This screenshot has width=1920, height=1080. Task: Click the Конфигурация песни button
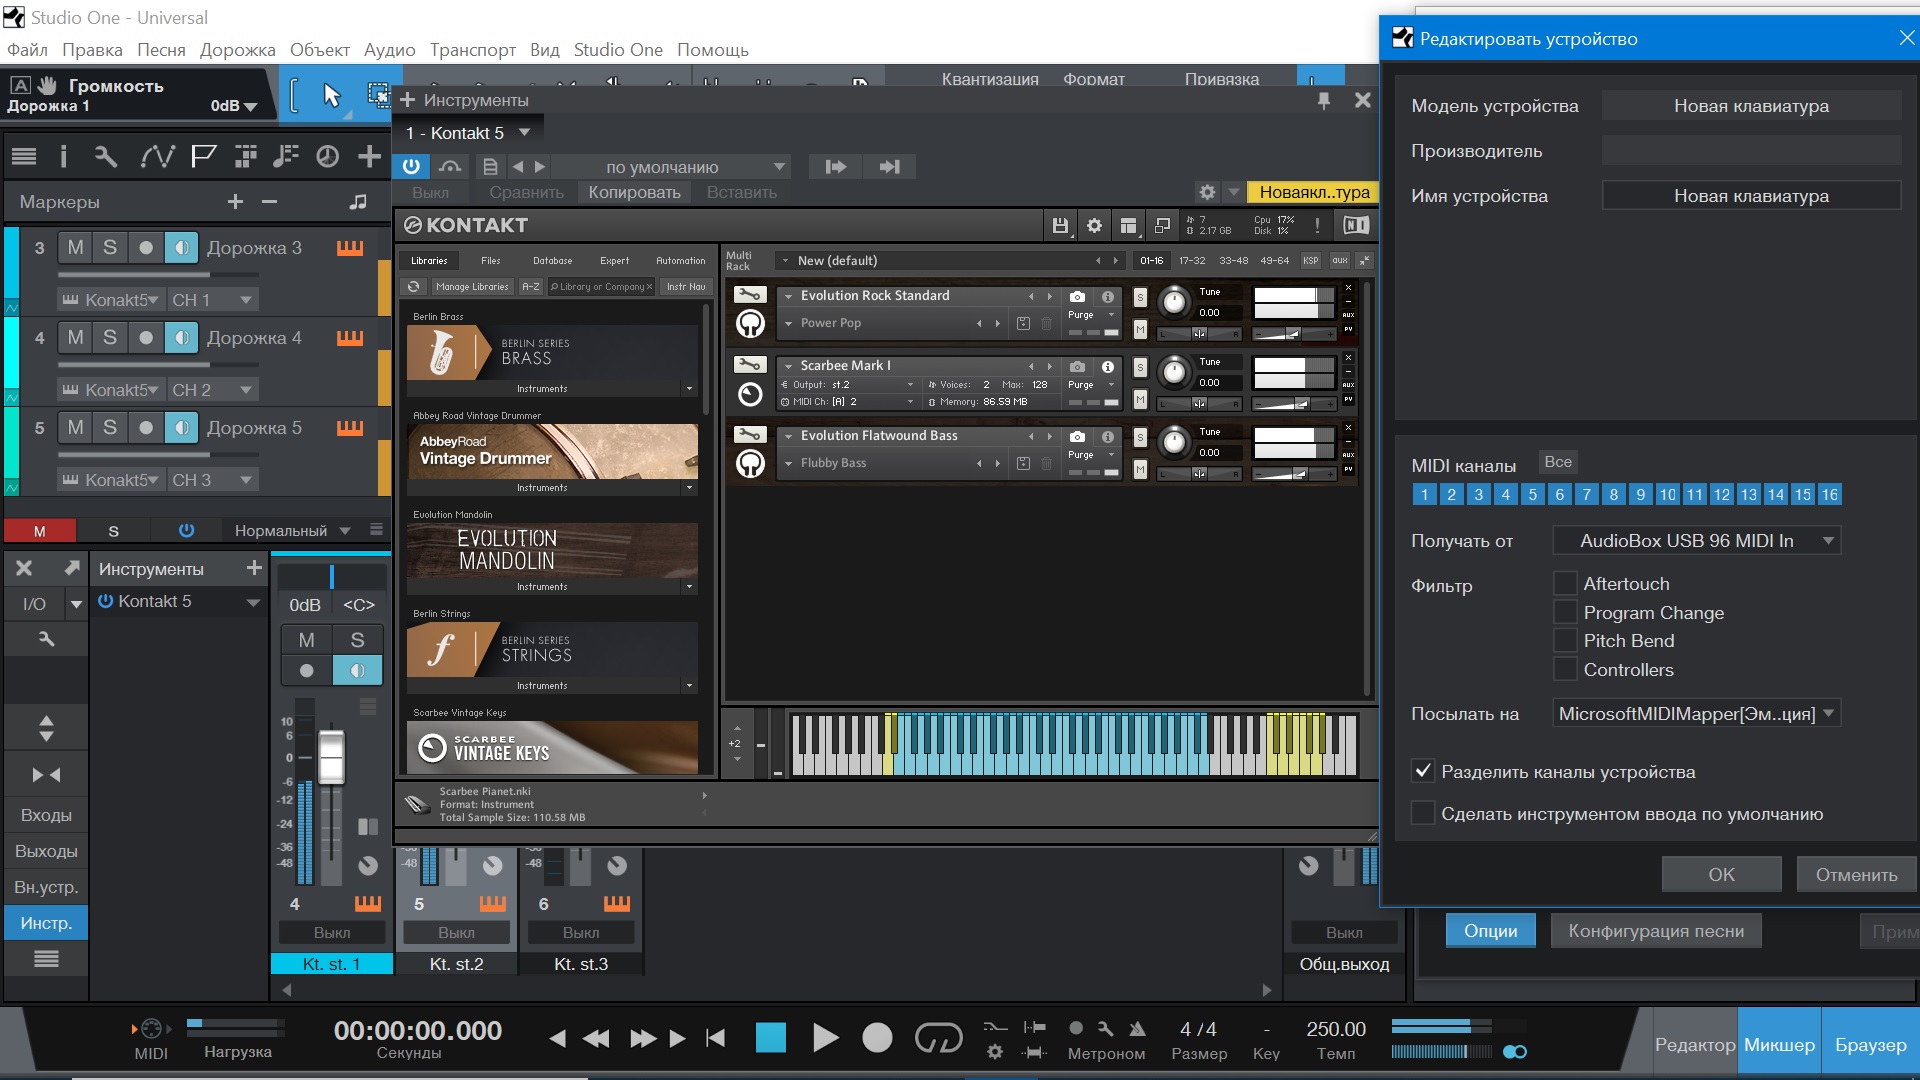(1655, 931)
